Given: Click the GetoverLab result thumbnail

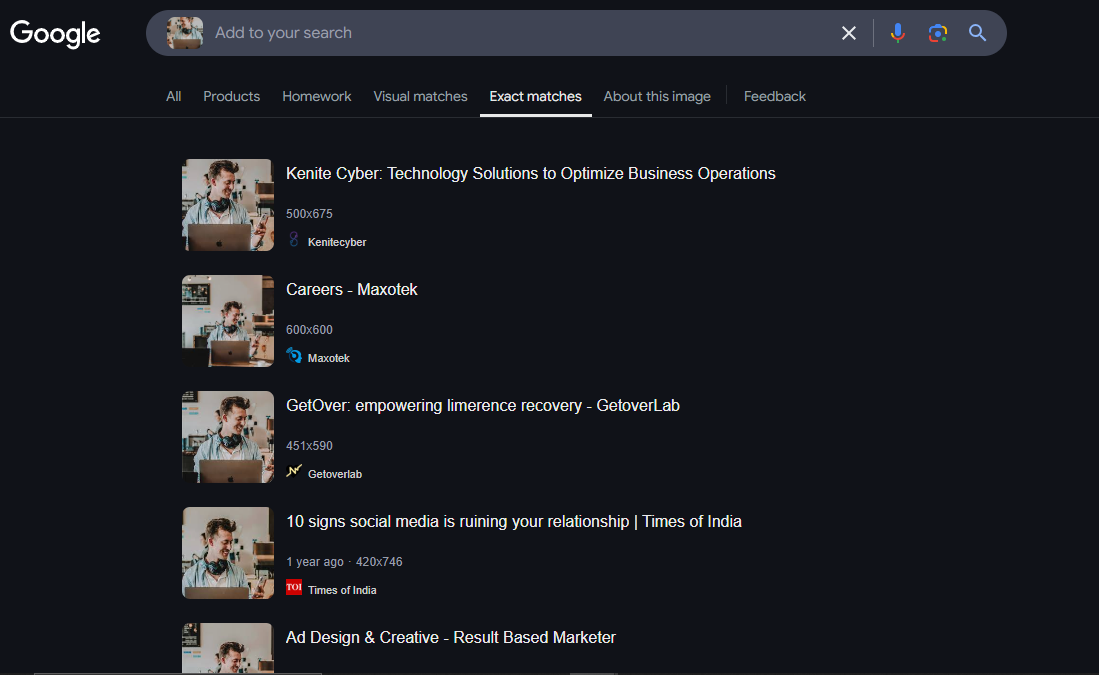Looking at the screenshot, I should click(228, 437).
